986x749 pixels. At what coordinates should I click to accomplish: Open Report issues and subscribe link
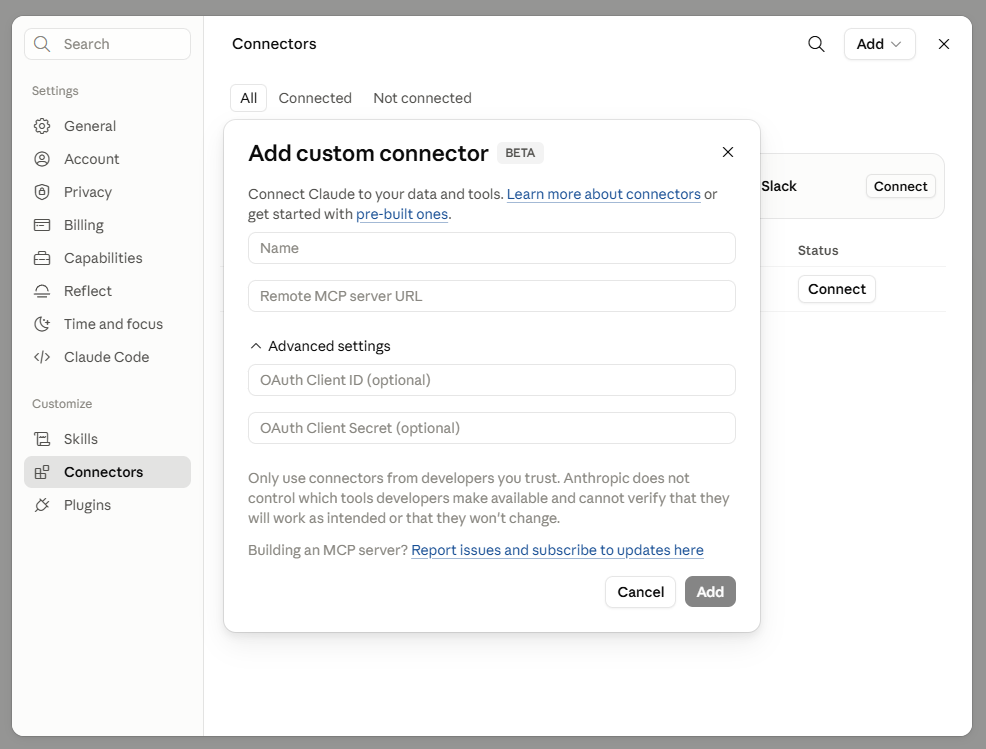click(557, 550)
